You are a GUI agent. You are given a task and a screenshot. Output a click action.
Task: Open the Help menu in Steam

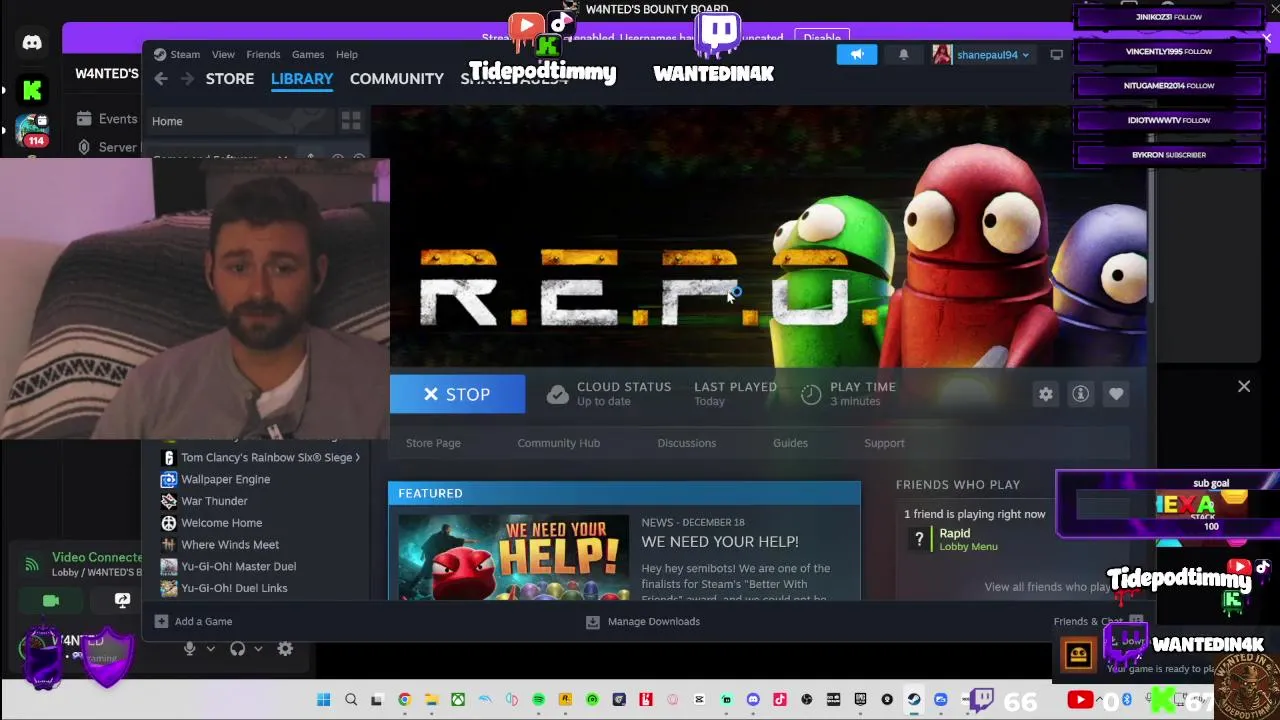click(347, 55)
